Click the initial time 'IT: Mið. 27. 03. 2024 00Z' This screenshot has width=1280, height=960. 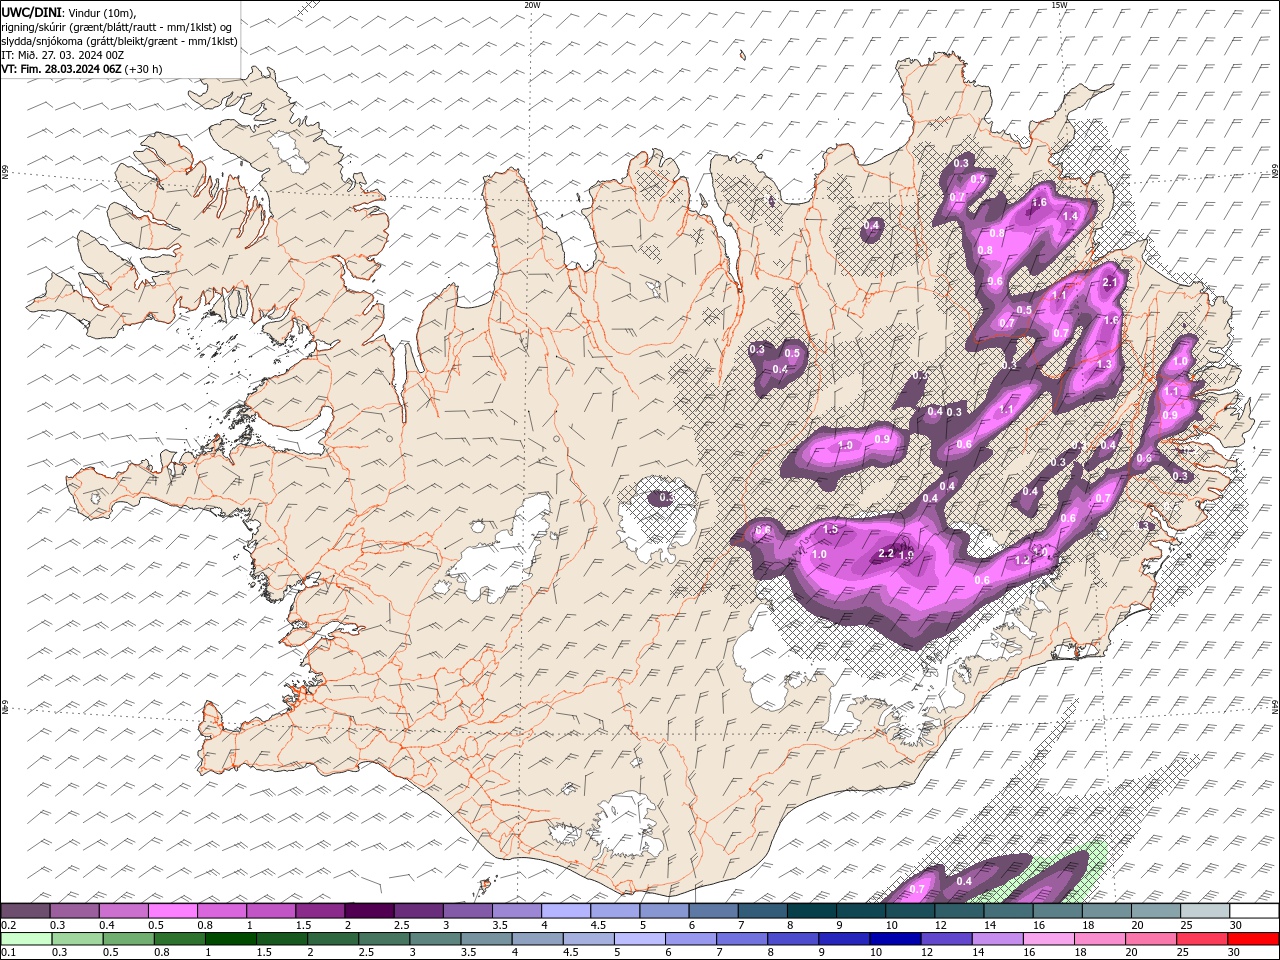pyautogui.click(x=62, y=55)
